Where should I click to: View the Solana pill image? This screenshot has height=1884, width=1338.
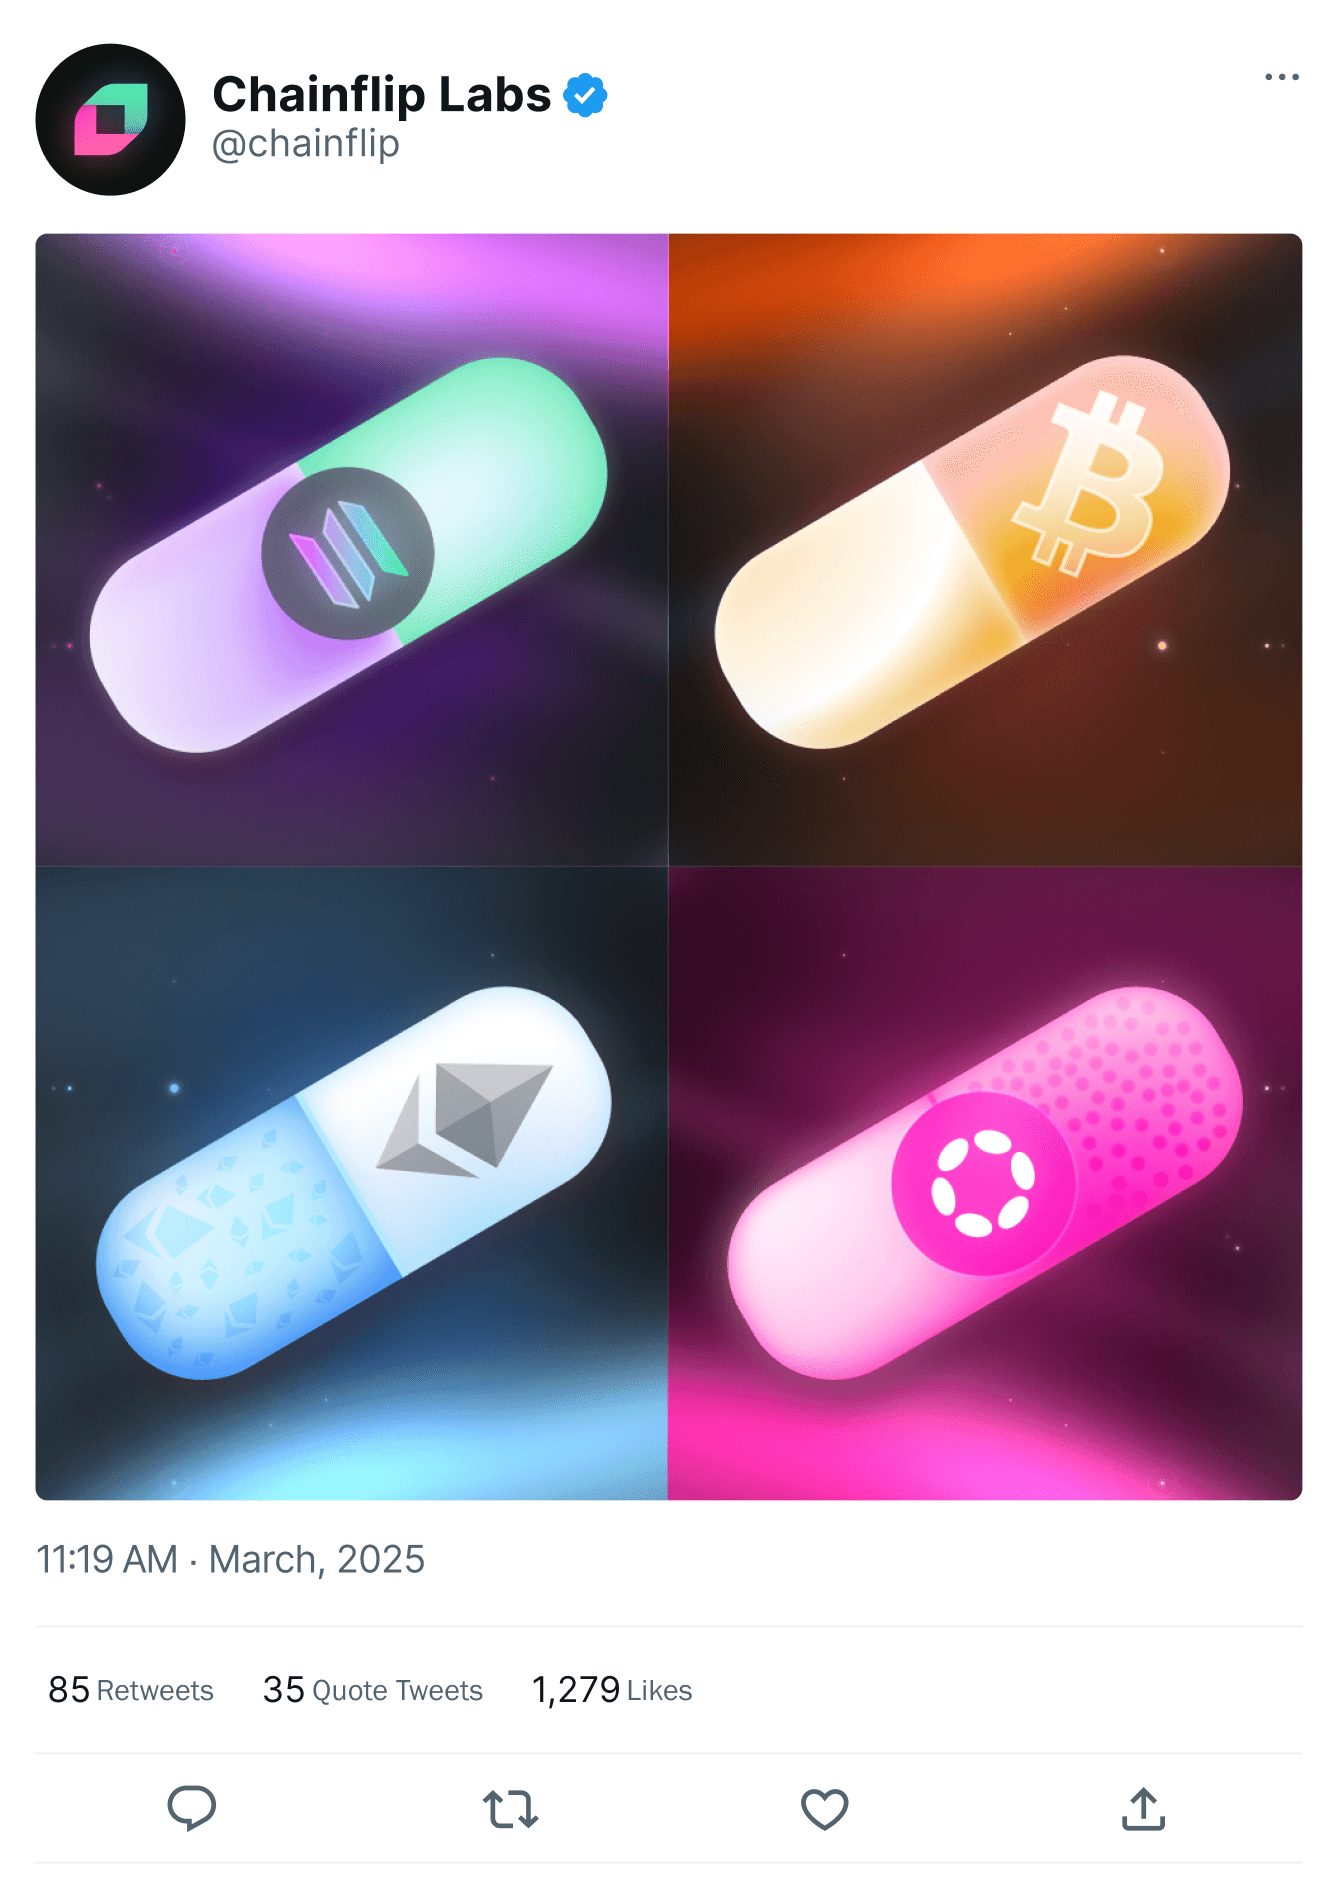point(352,550)
